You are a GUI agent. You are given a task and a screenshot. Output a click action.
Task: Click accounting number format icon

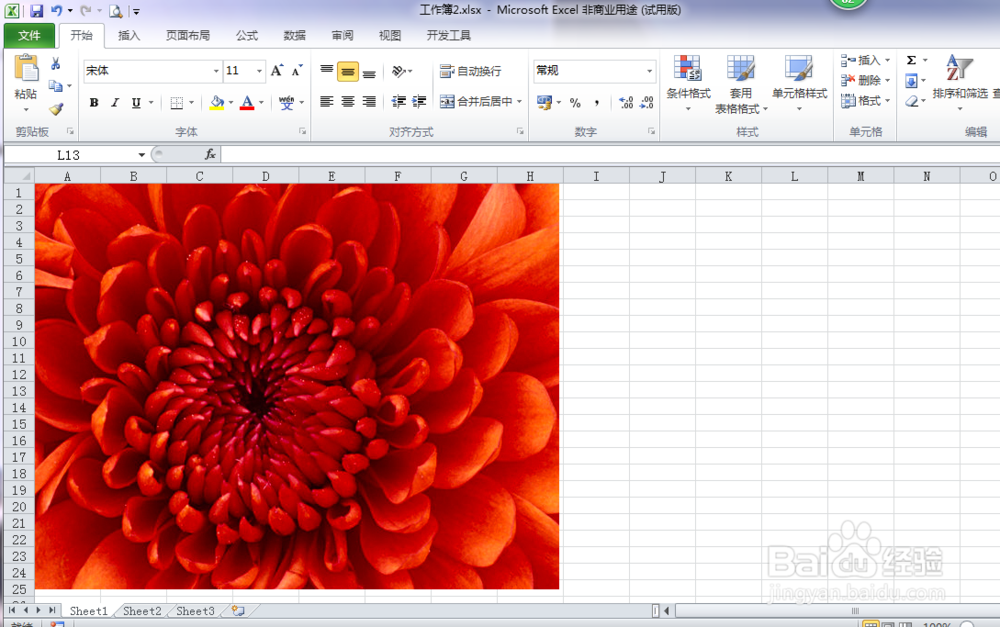pyautogui.click(x=544, y=102)
